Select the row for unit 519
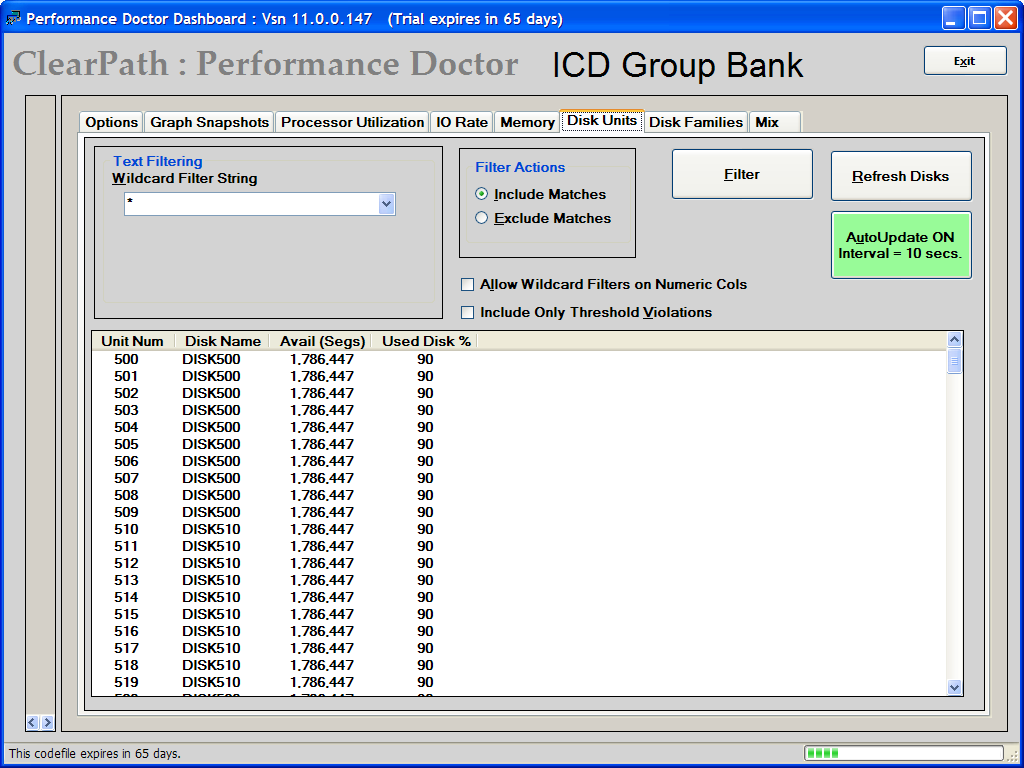The width and height of the screenshot is (1024, 768). (x=519, y=682)
